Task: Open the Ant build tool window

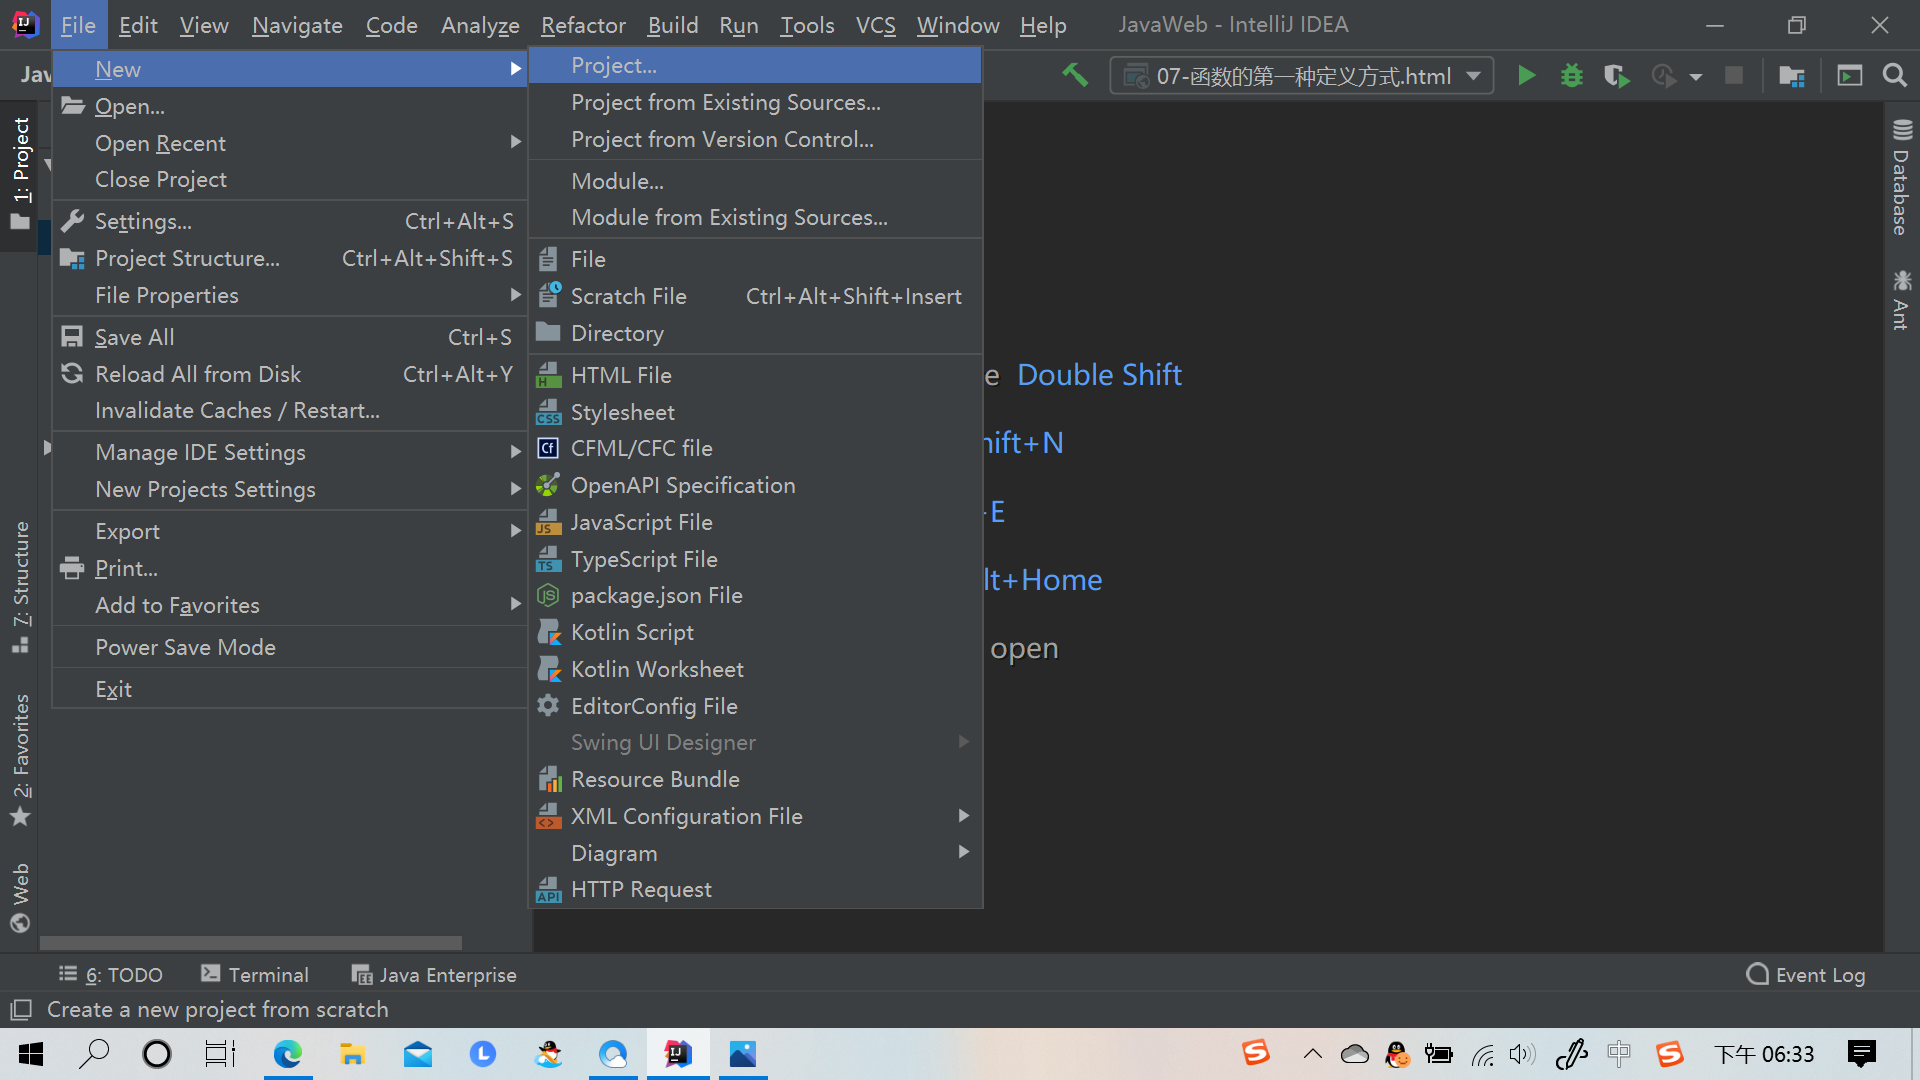Action: 1901,300
